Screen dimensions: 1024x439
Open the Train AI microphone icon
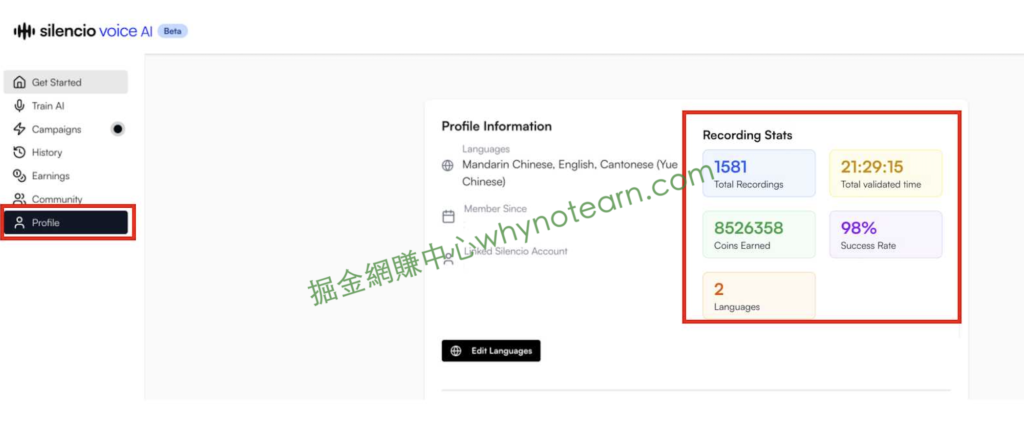tap(20, 106)
